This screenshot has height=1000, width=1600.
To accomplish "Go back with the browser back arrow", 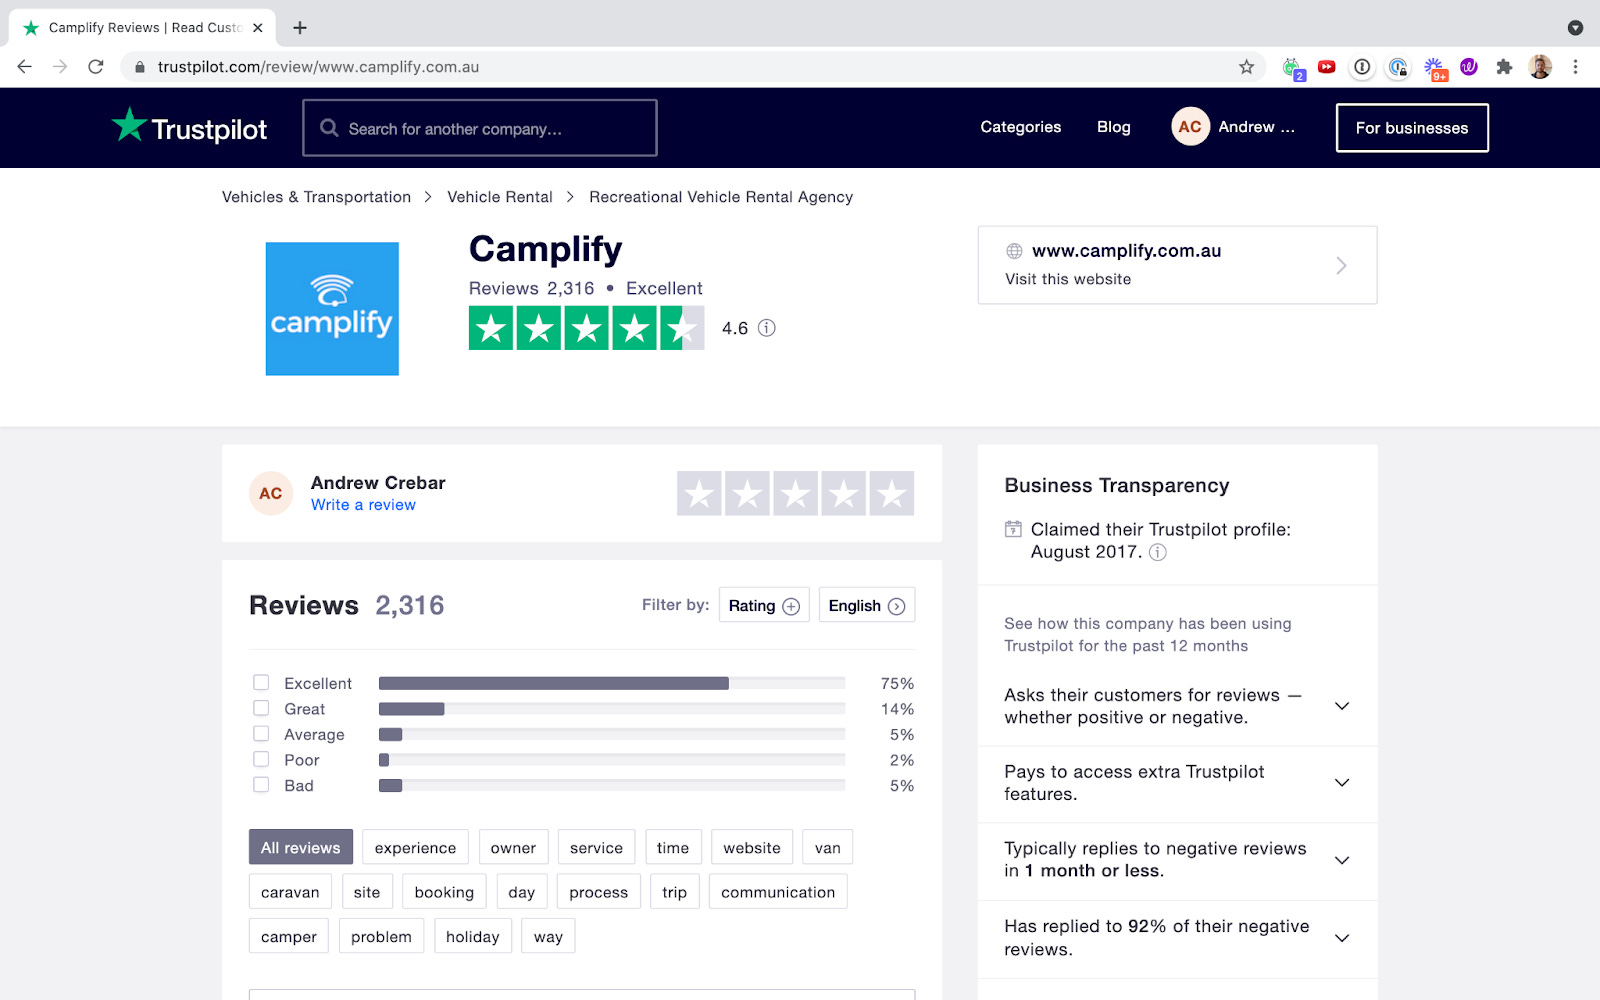I will pyautogui.click(x=25, y=67).
